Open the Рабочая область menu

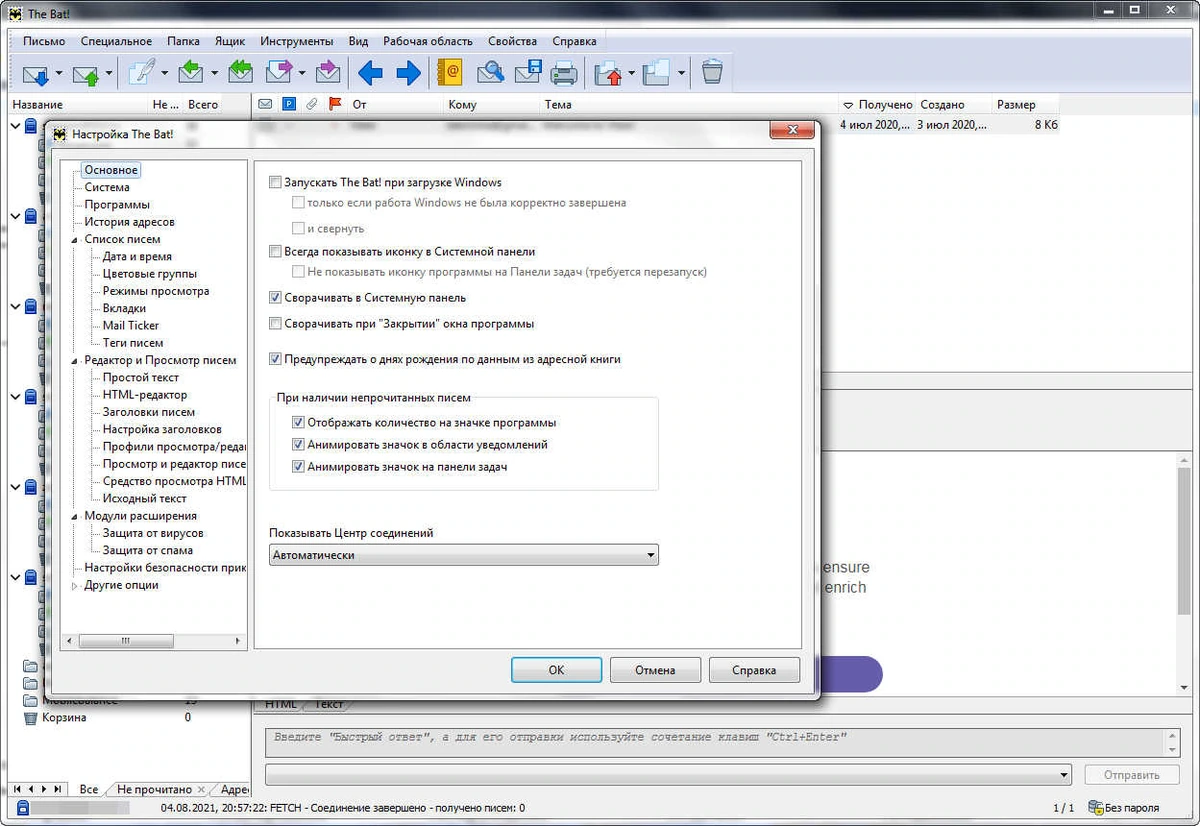click(428, 41)
